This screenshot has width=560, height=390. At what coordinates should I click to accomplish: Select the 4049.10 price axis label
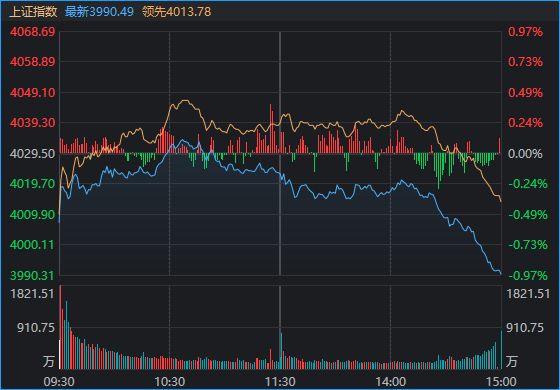tap(33, 93)
